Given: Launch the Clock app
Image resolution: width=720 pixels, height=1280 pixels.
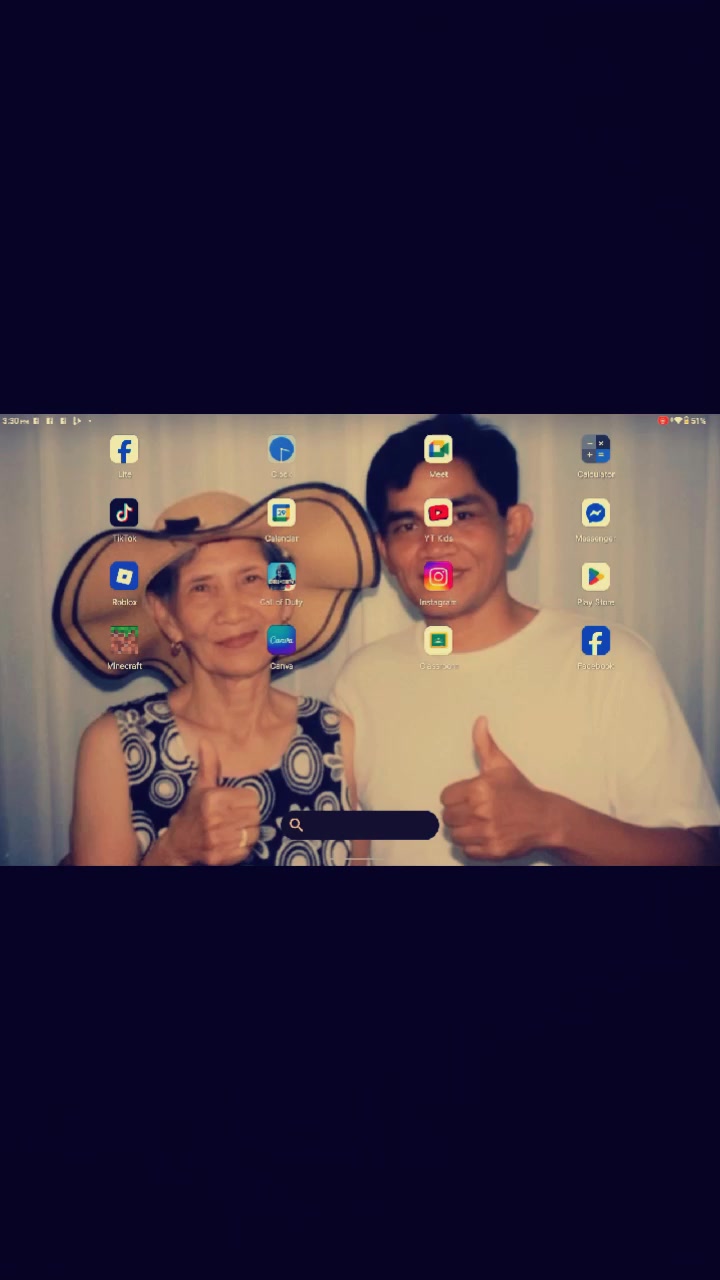Looking at the screenshot, I should click(281, 450).
